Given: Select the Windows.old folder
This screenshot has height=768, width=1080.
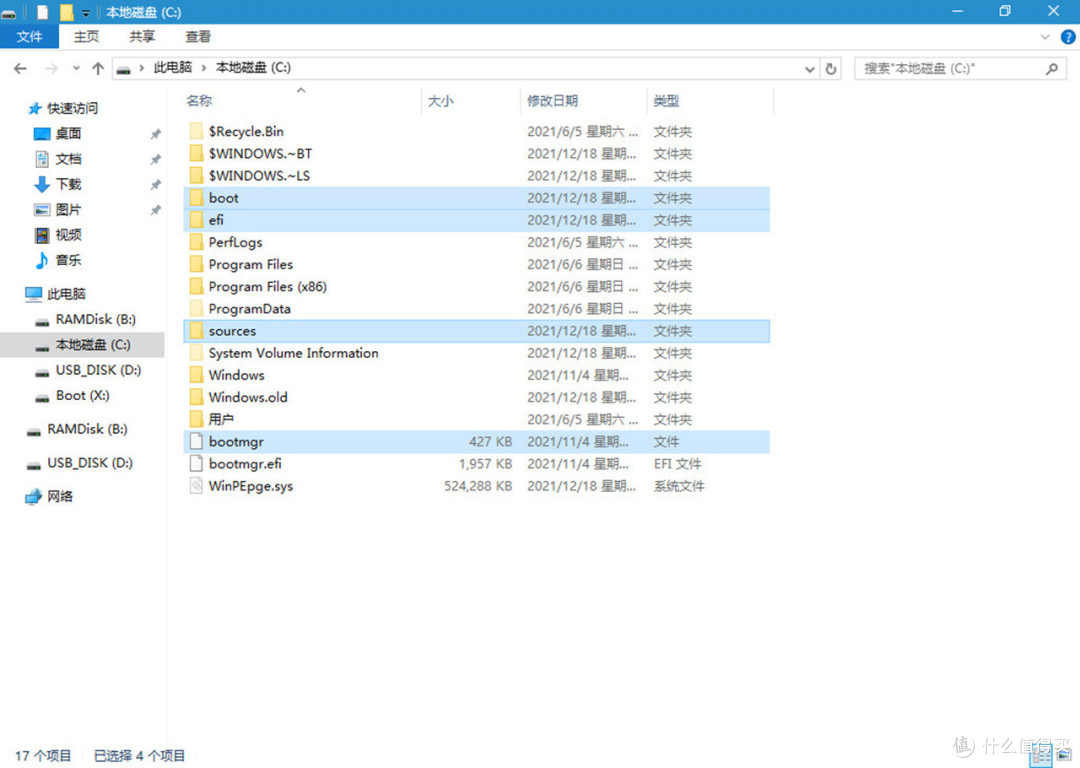Looking at the screenshot, I should [247, 397].
